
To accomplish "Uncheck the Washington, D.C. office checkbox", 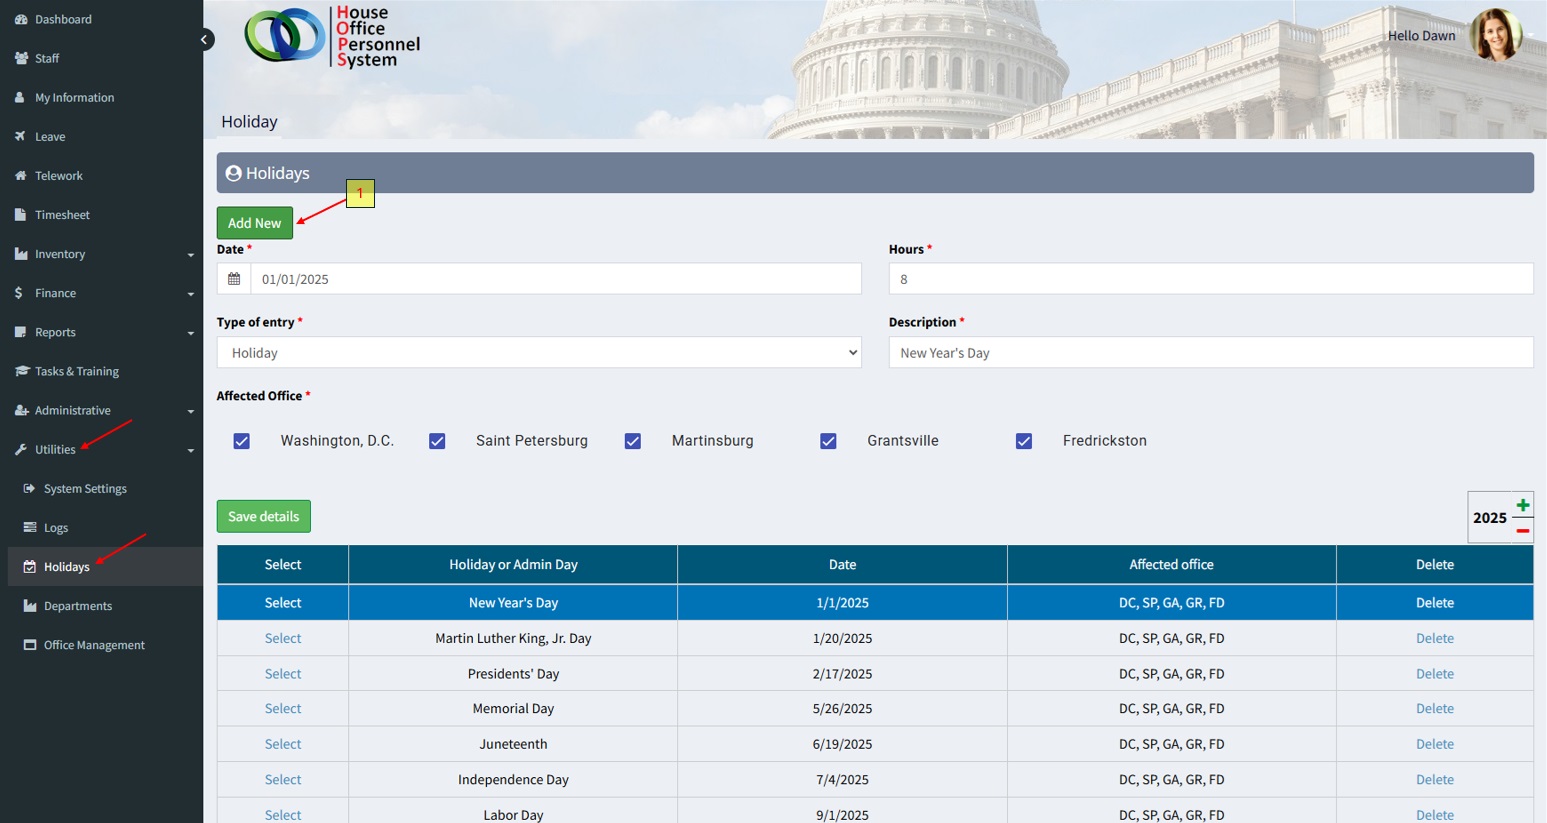I will [242, 441].
